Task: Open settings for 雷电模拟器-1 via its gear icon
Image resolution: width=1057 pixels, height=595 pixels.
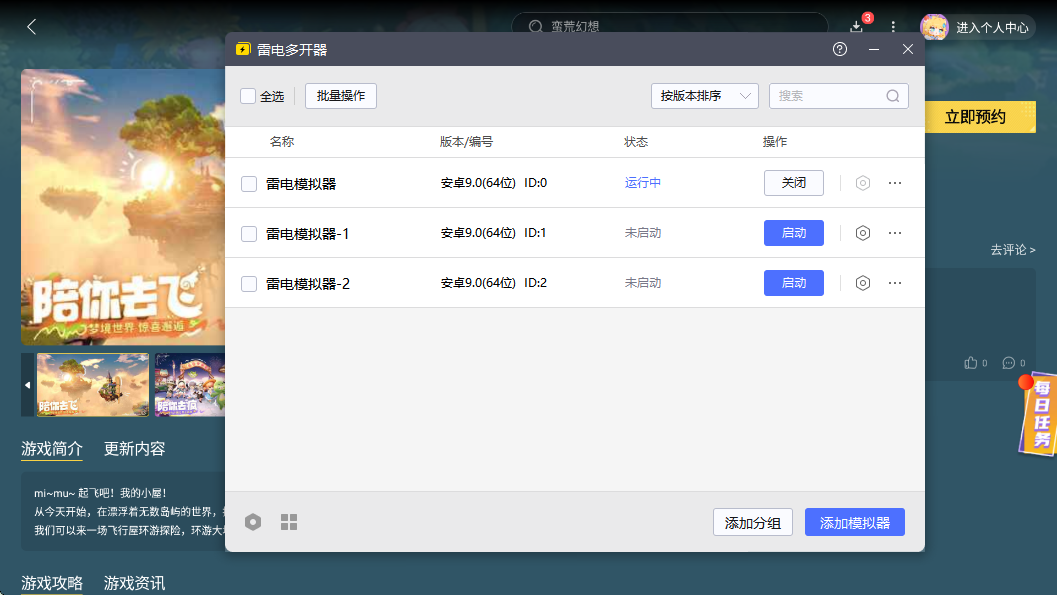Action: (x=862, y=232)
